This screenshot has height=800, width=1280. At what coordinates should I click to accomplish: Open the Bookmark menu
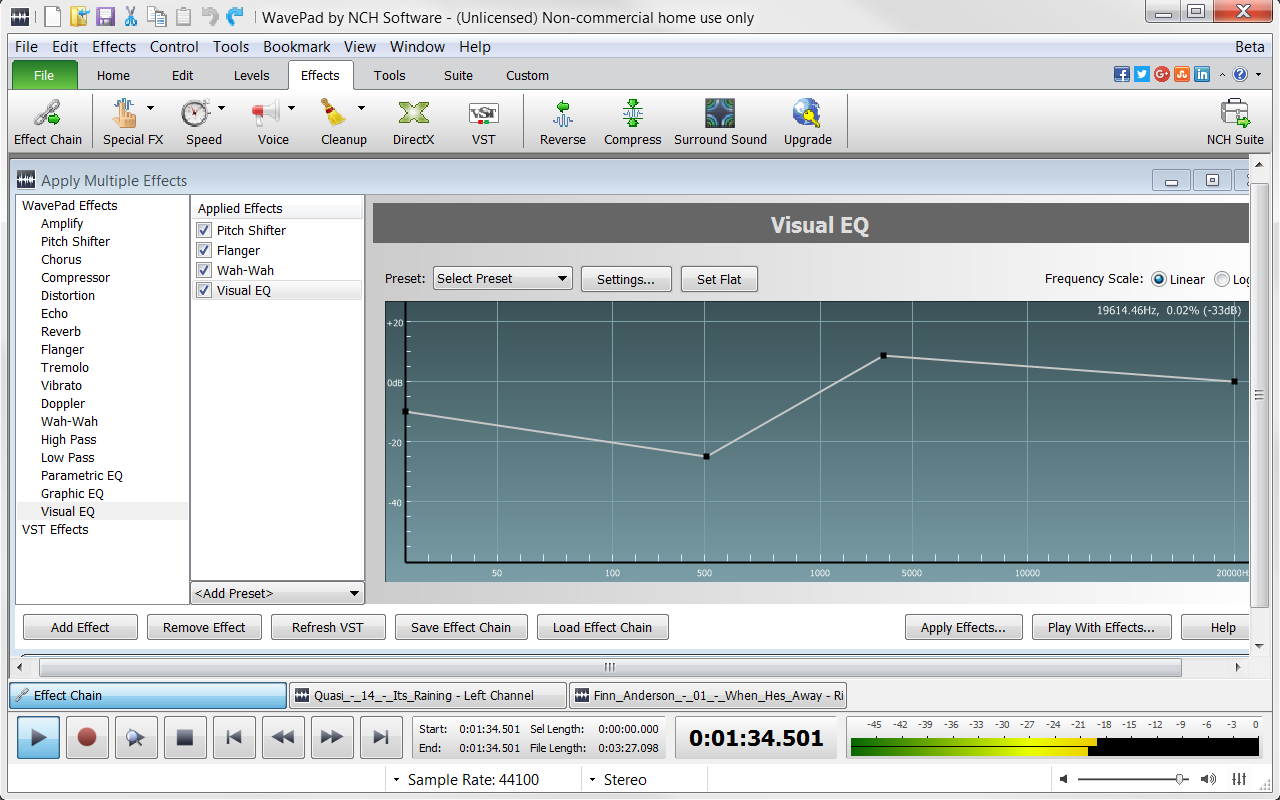tap(296, 46)
